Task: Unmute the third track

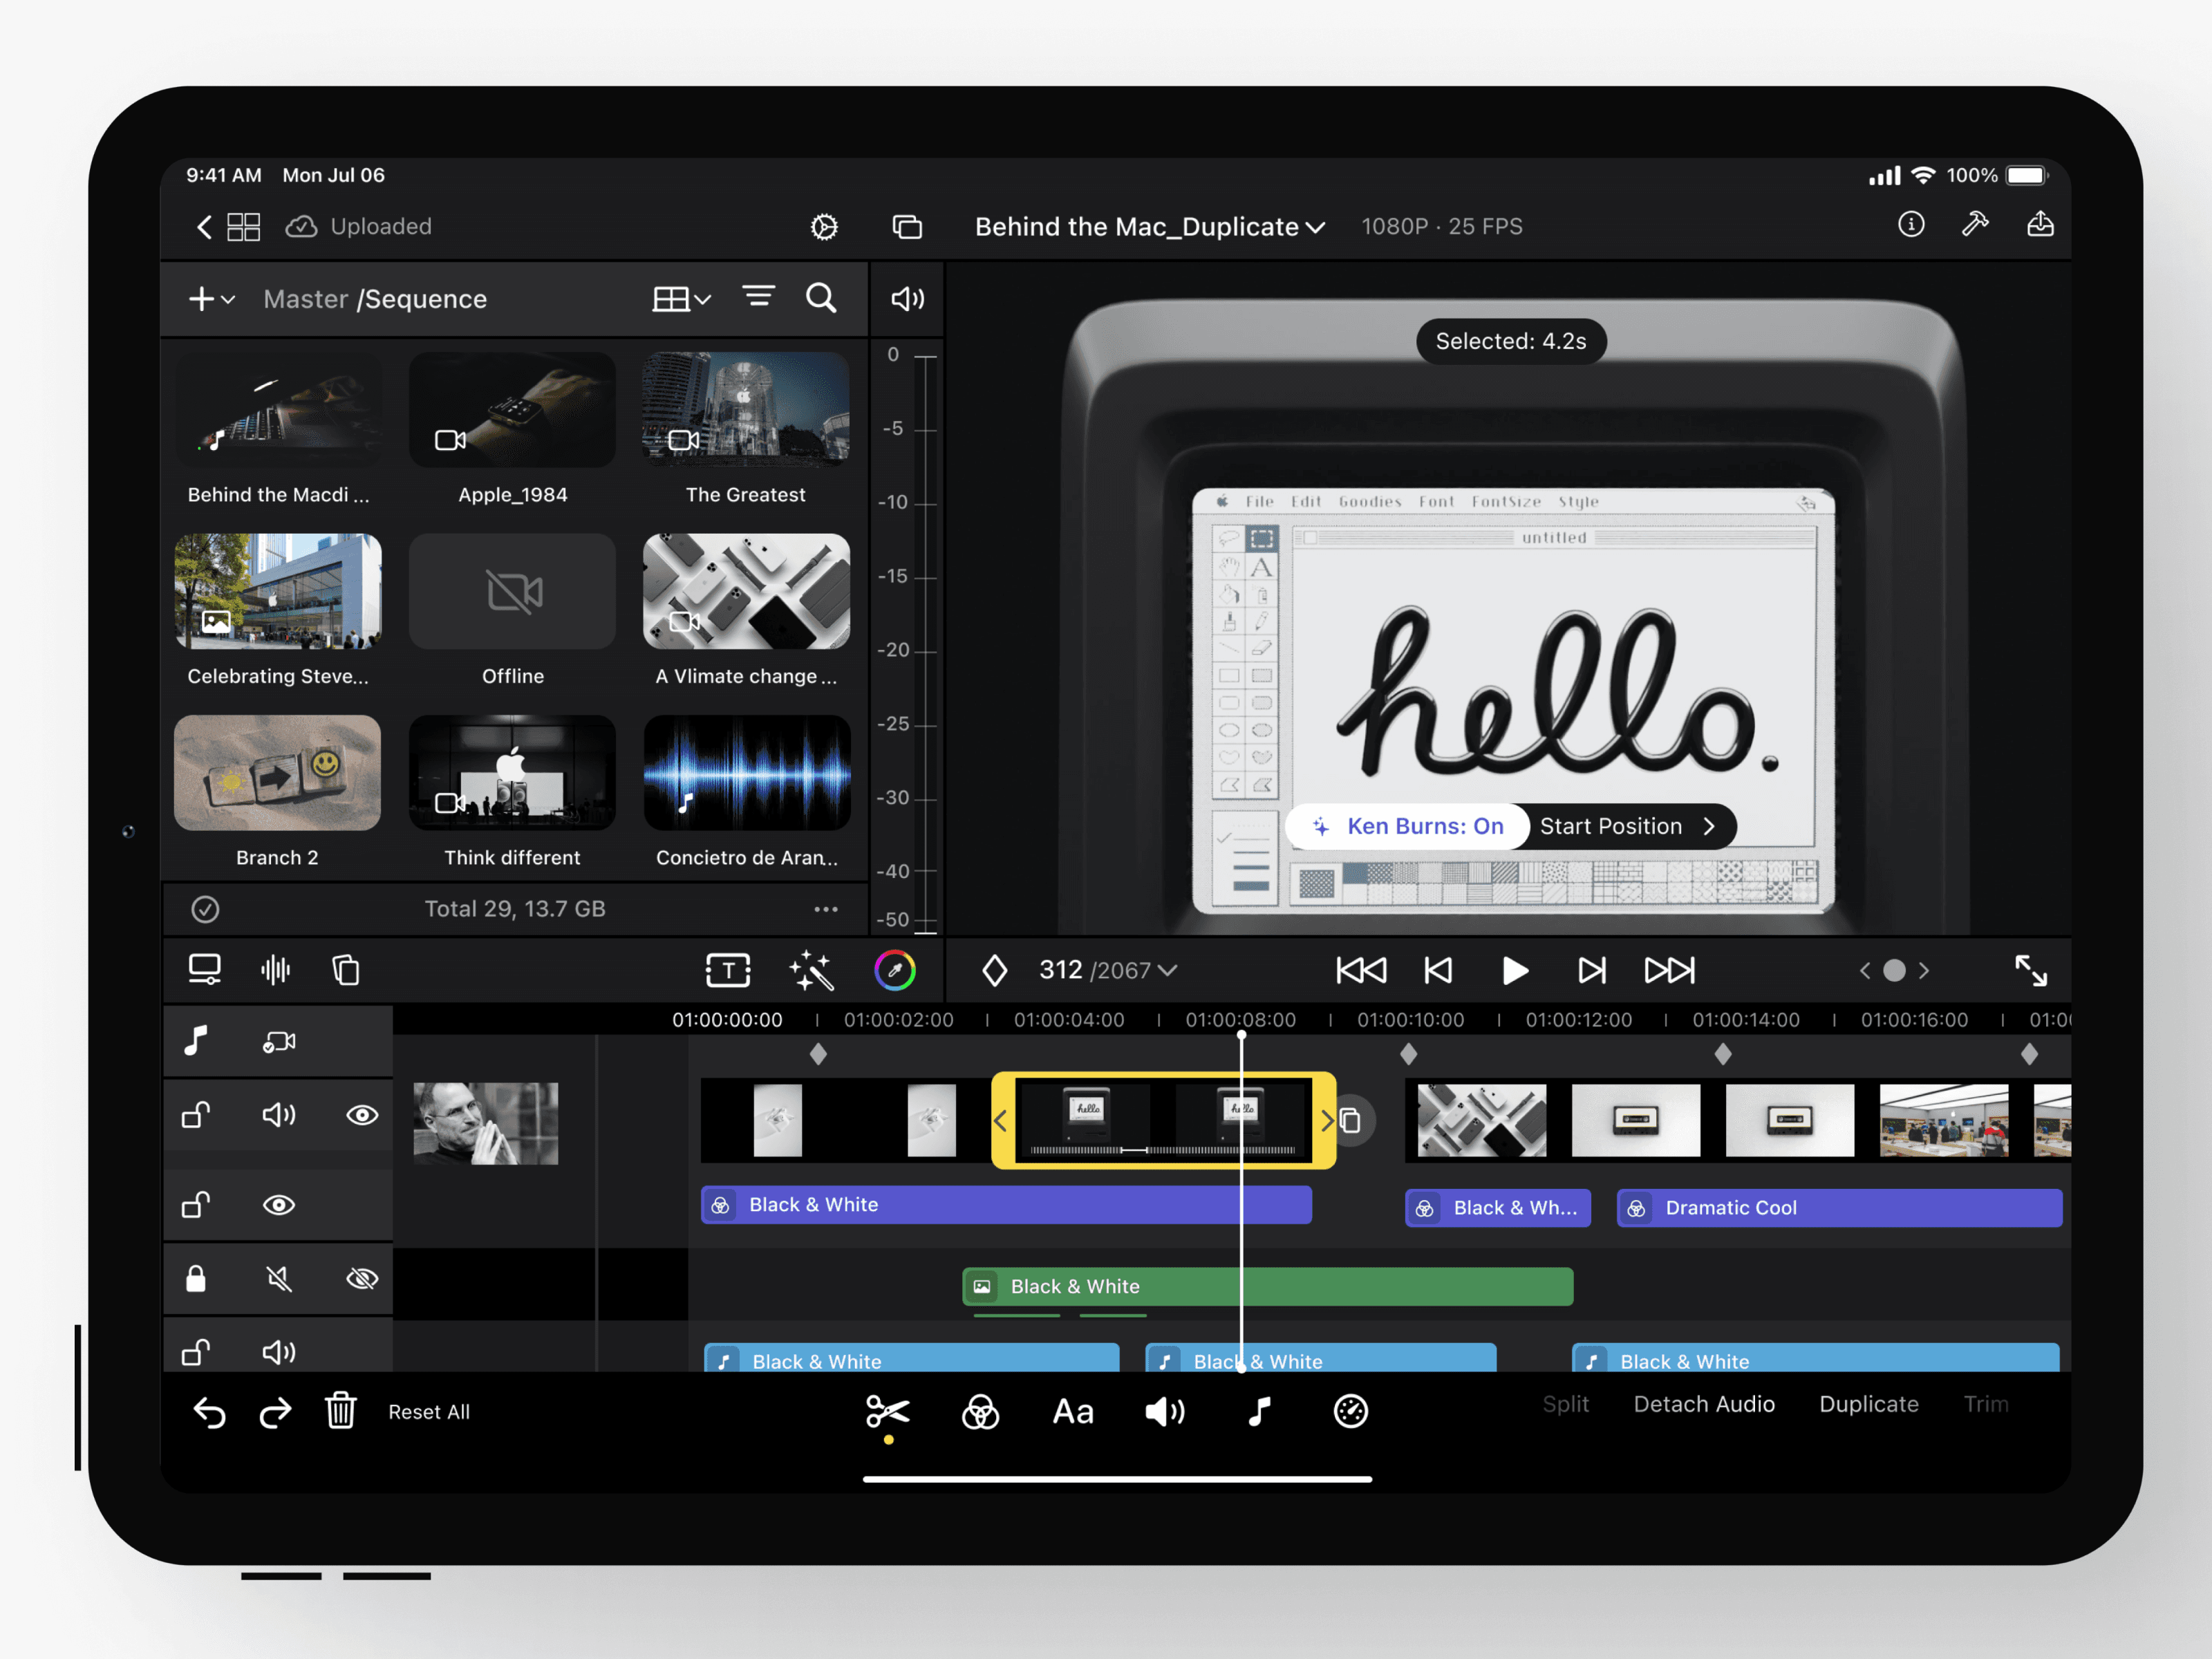Action: (x=279, y=1279)
